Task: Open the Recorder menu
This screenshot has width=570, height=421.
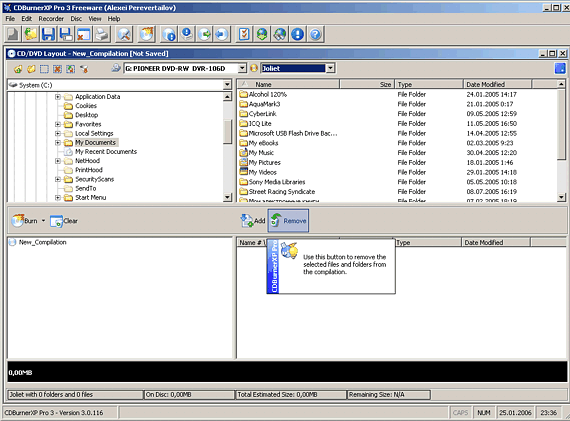Action: (x=51, y=19)
